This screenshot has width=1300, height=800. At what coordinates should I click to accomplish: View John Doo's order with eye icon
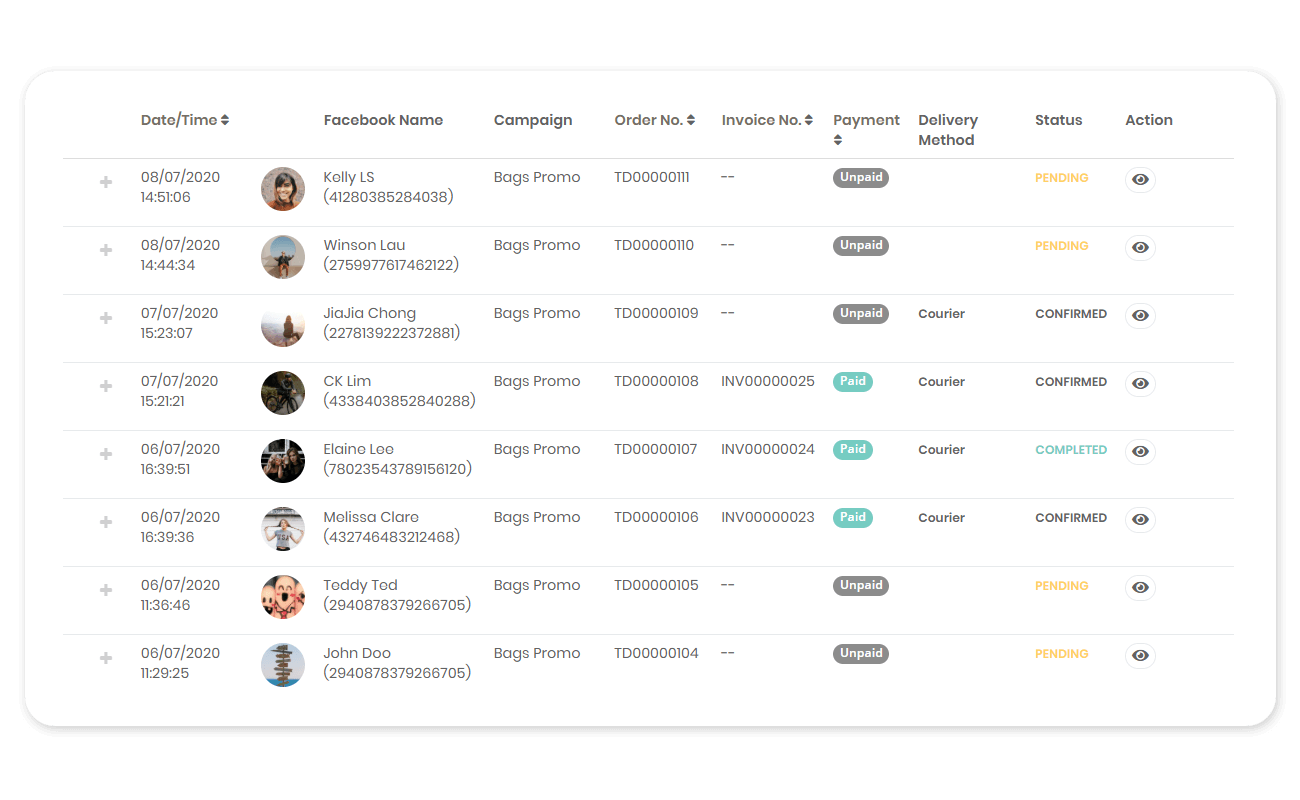coord(1140,656)
